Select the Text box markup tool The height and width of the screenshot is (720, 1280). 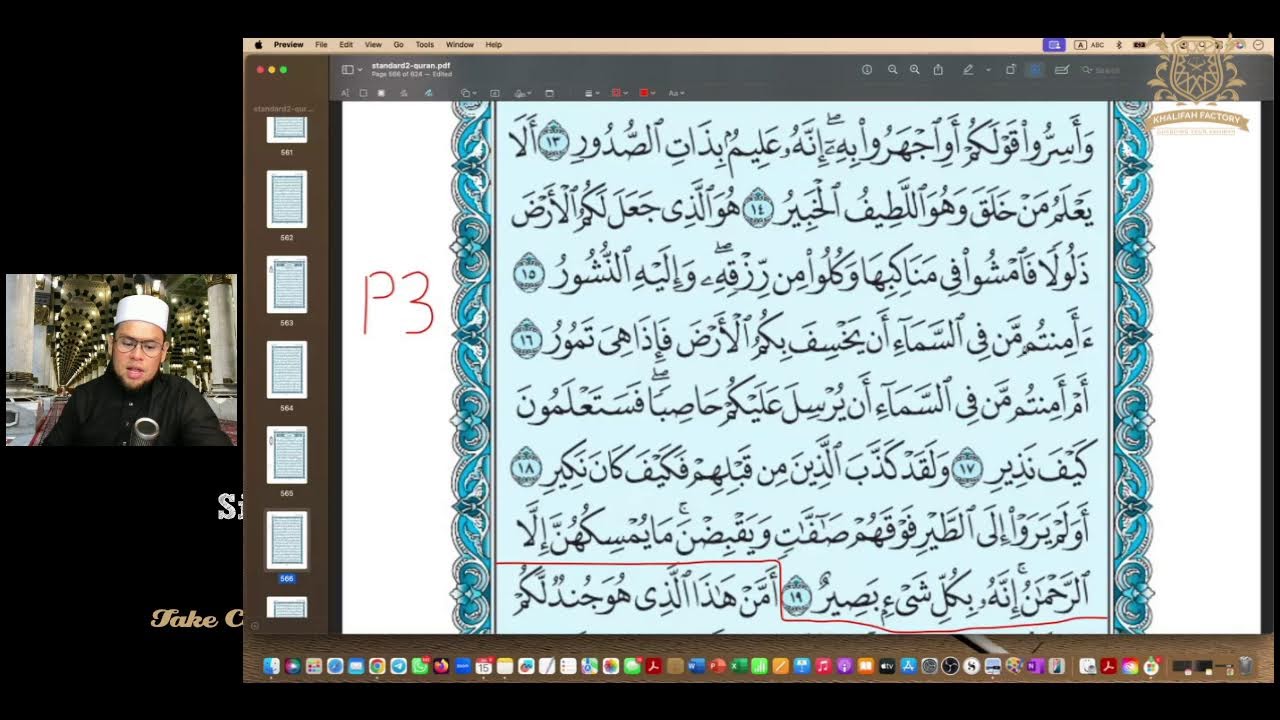(x=495, y=93)
